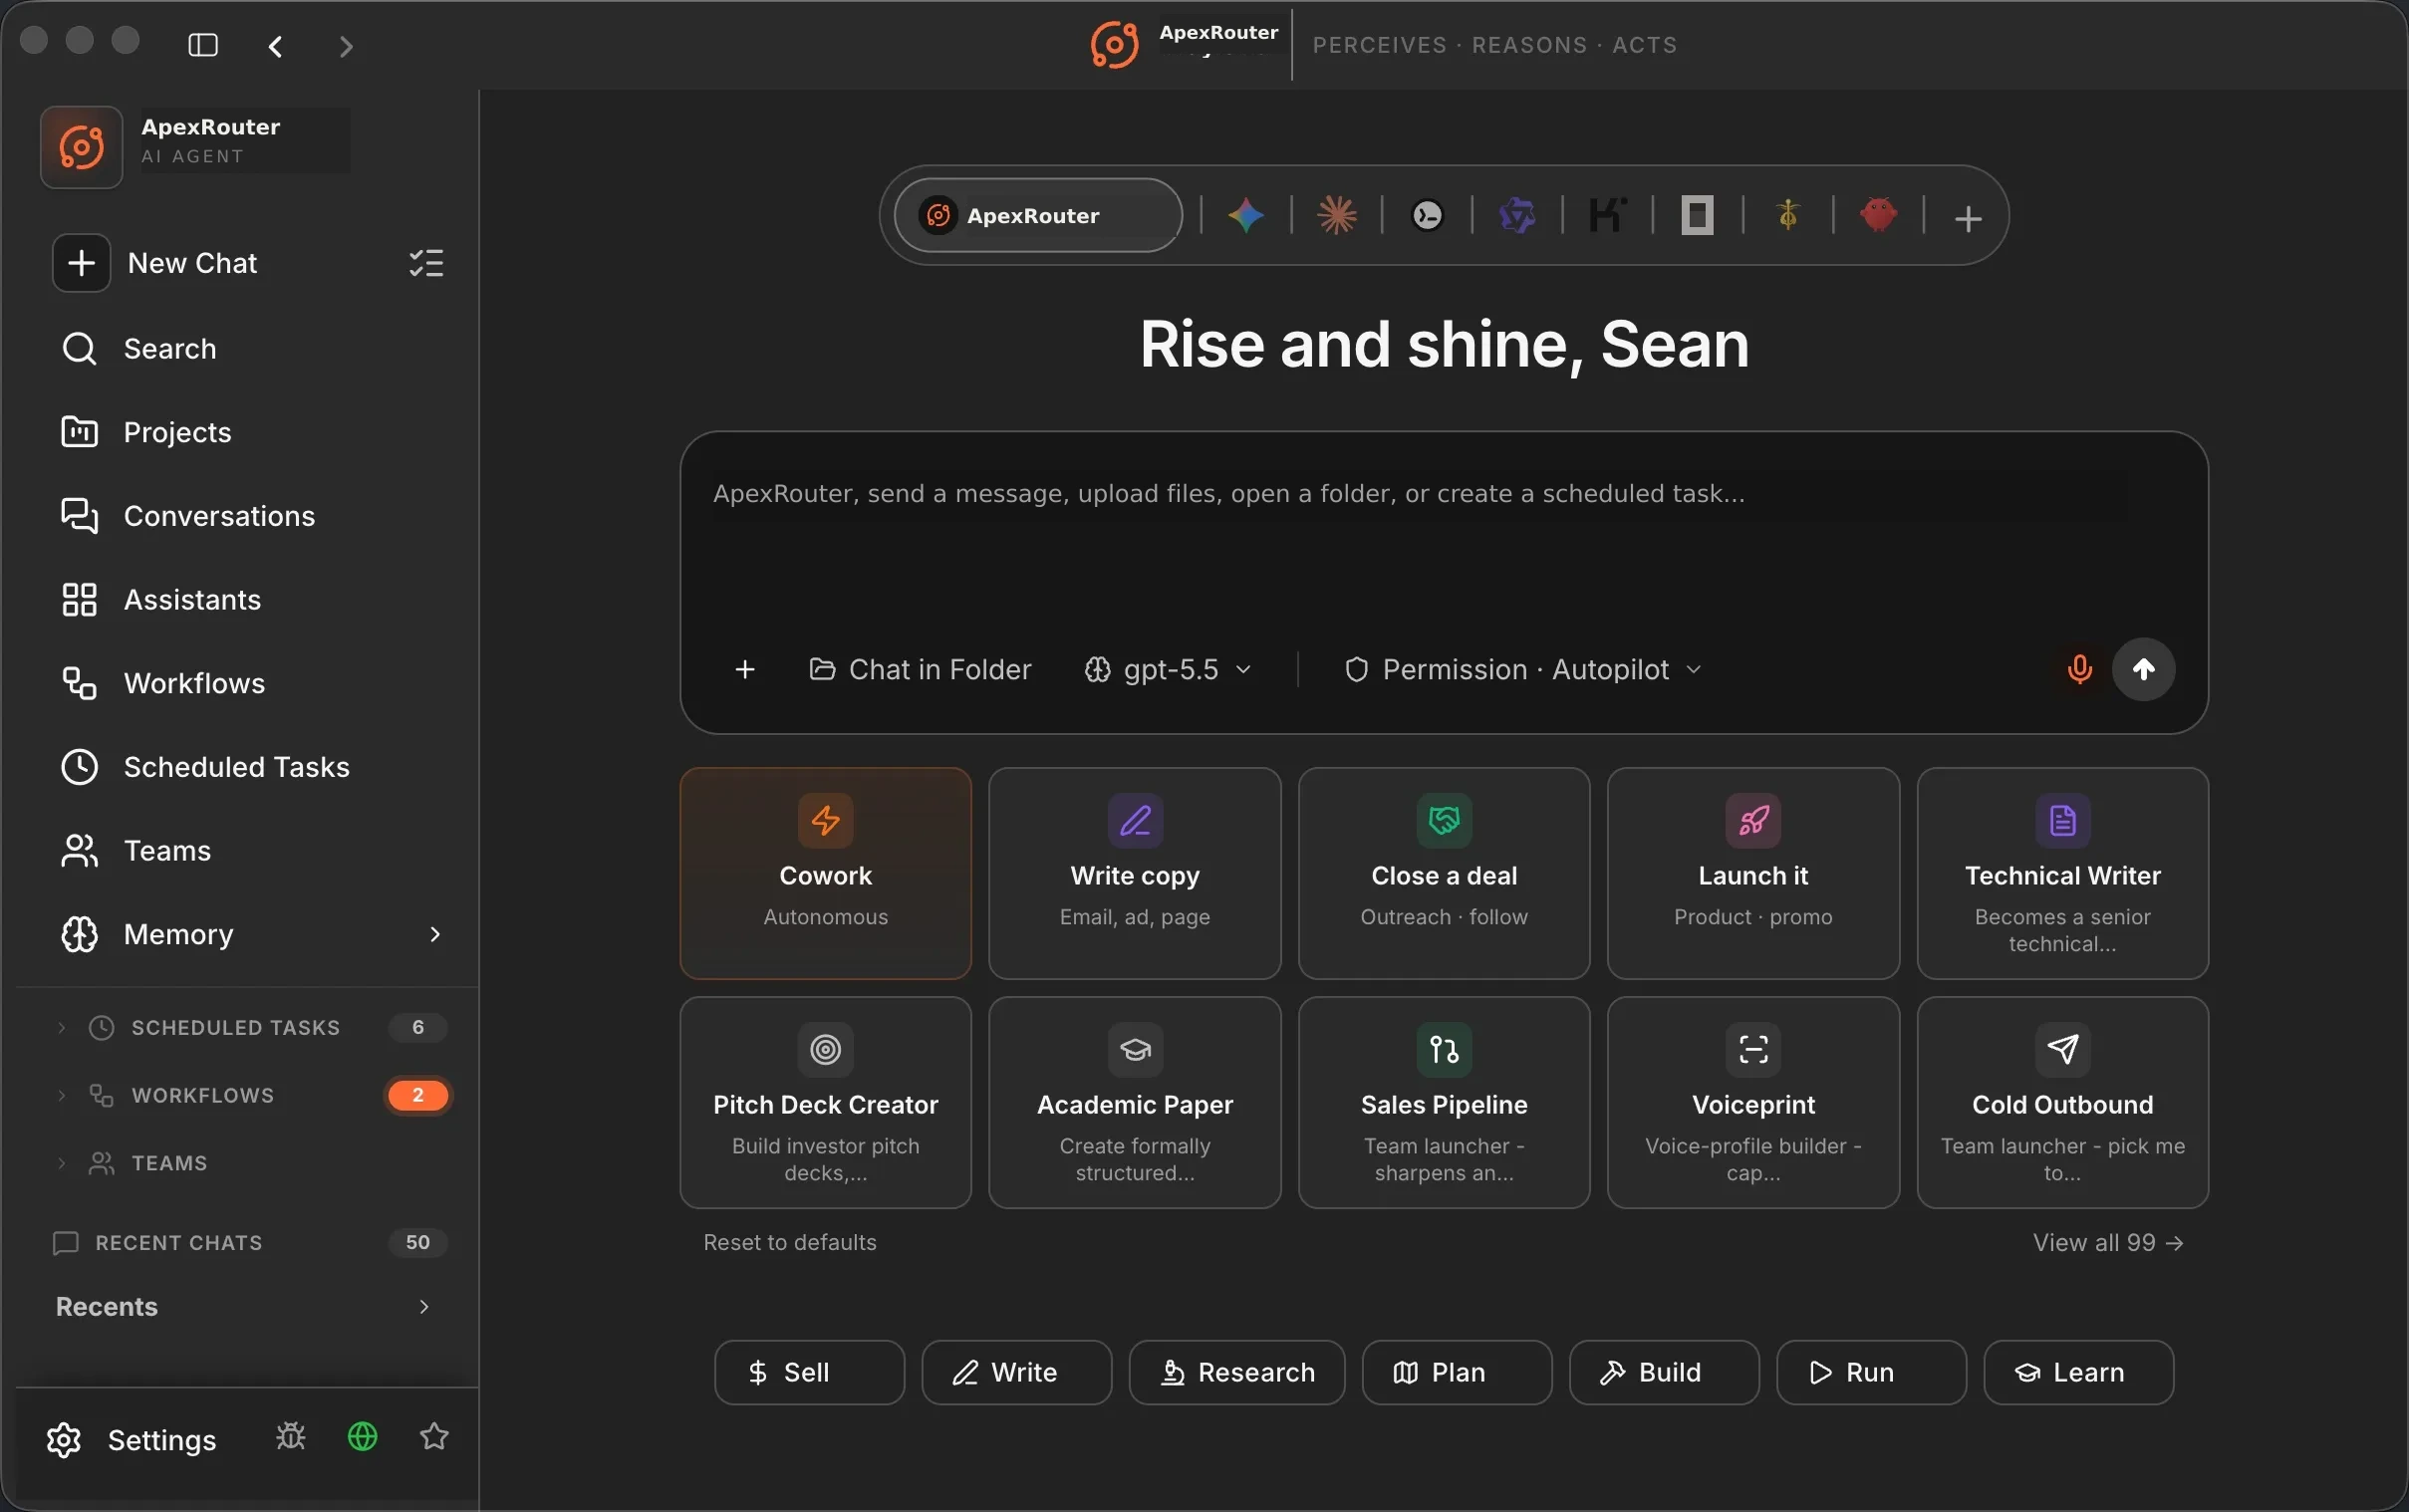Open the Permission · Autopilot dropdown
2409x1512 pixels.
pos(1524,669)
